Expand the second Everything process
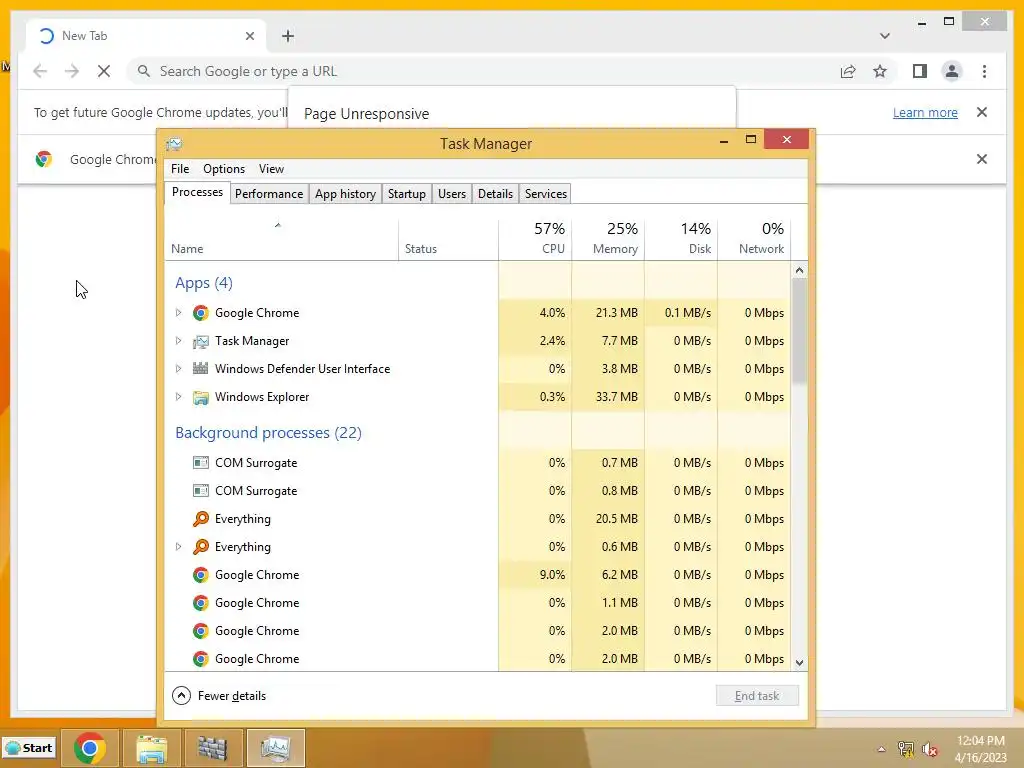Viewport: 1024px width, 768px height. click(x=178, y=547)
